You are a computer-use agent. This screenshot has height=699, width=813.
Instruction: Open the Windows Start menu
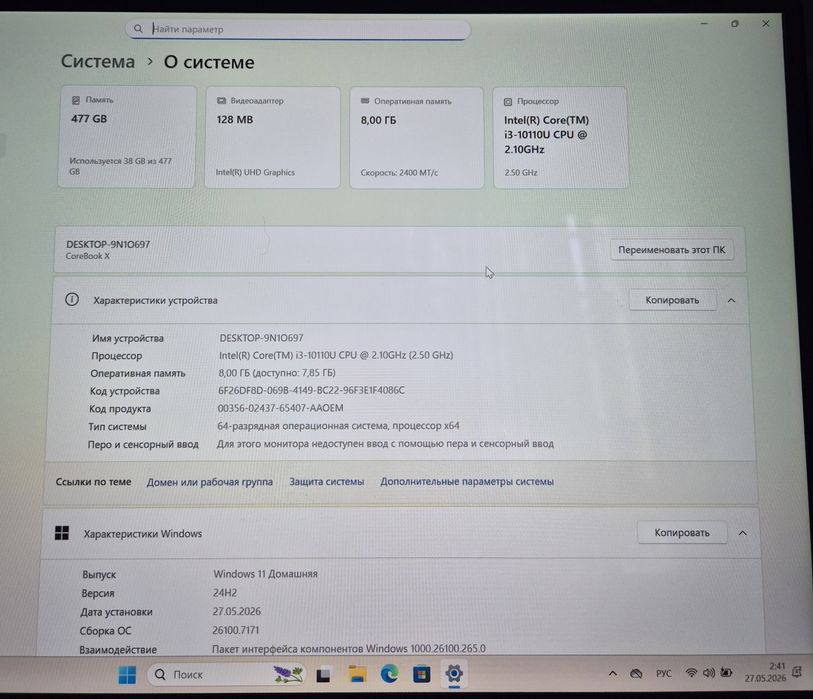pyautogui.click(x=127, y=675)
